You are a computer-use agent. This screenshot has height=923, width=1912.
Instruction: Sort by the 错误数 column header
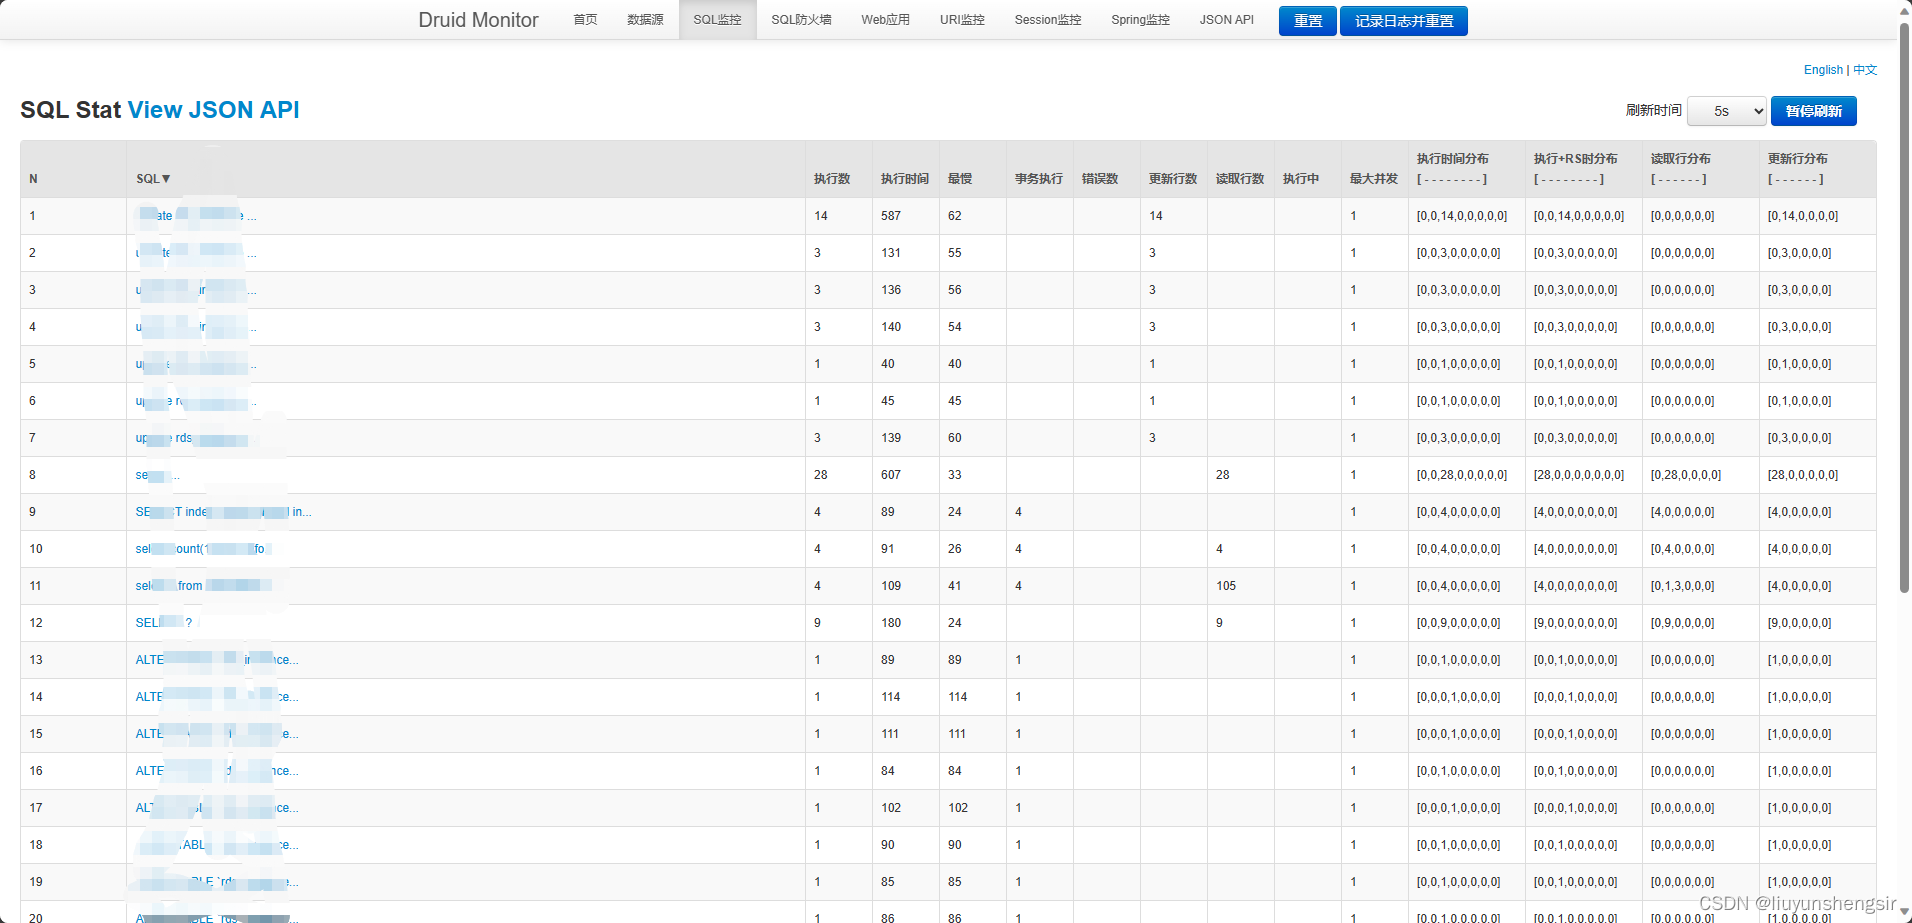click(x=1099, y=179)
